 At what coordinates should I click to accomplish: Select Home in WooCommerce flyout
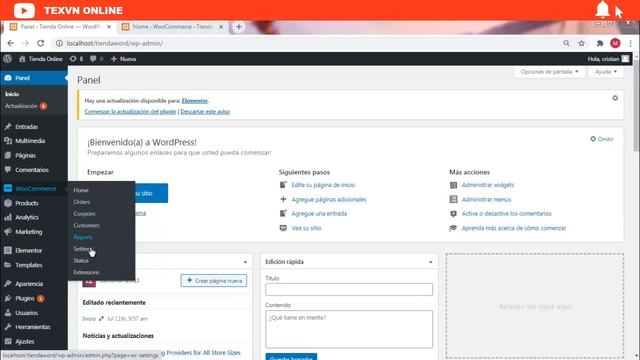(81, 190)
